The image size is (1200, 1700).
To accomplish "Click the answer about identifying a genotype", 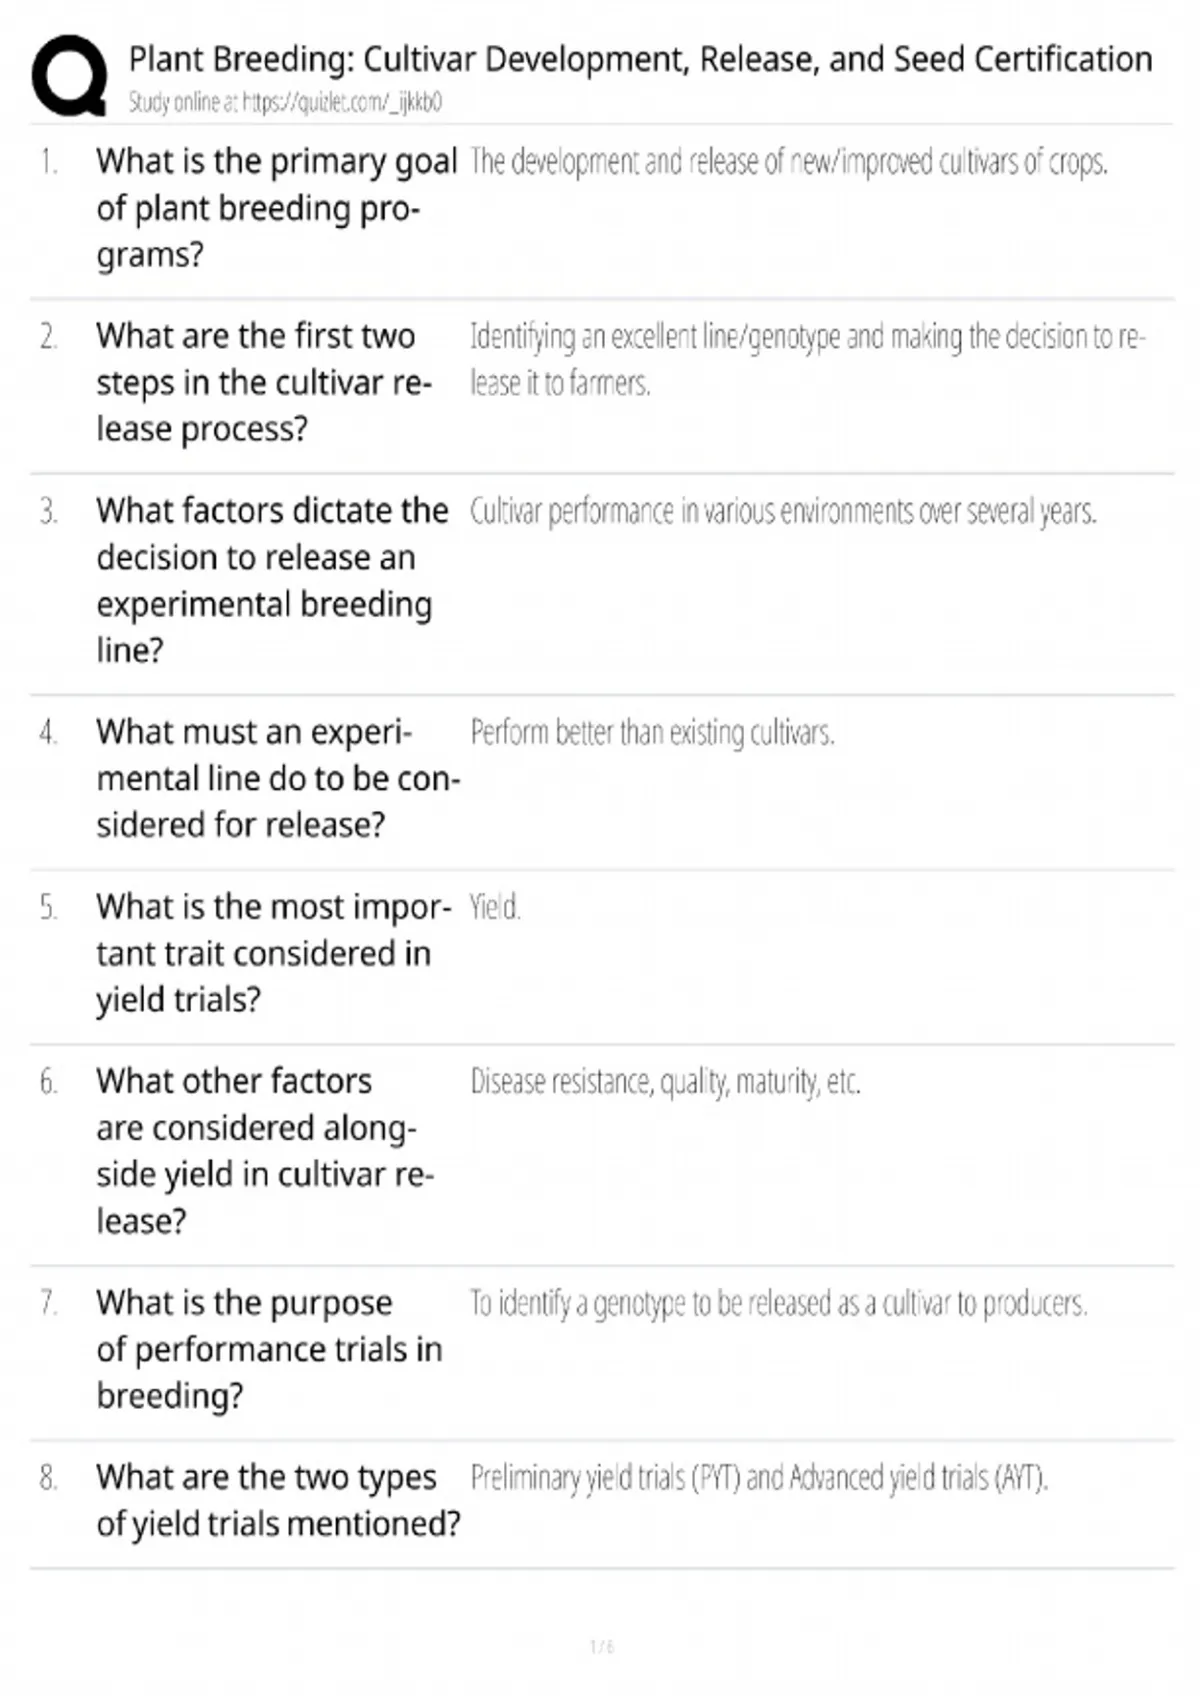I will click(x=778, y=1304).
